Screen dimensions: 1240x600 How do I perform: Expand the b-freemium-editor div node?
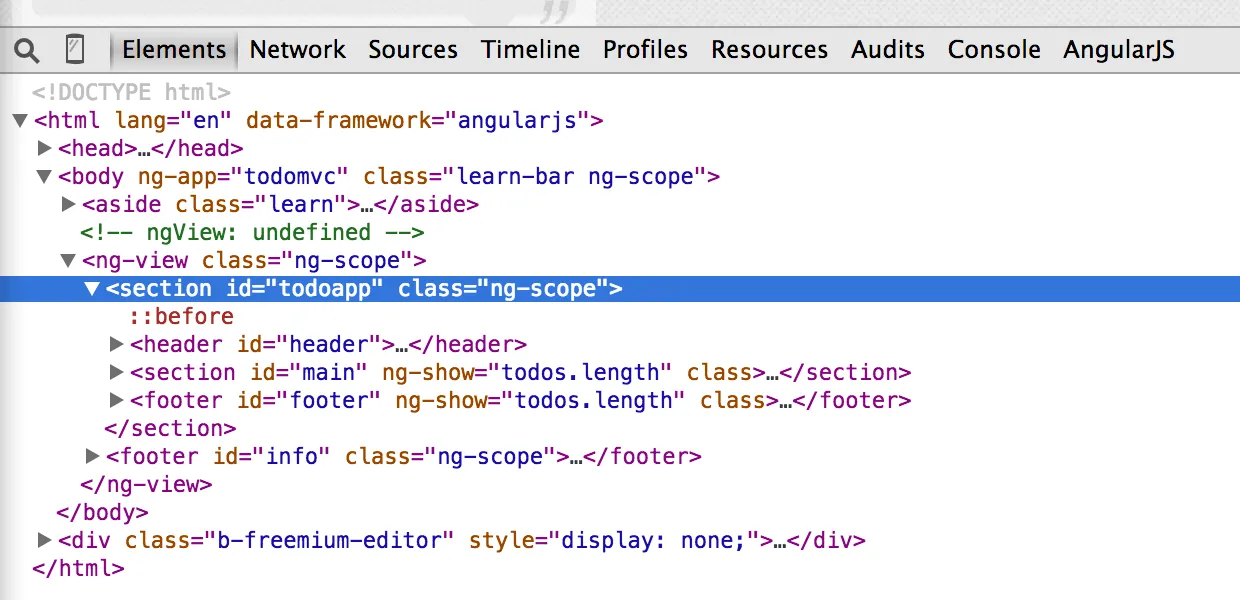click(44, 541)
